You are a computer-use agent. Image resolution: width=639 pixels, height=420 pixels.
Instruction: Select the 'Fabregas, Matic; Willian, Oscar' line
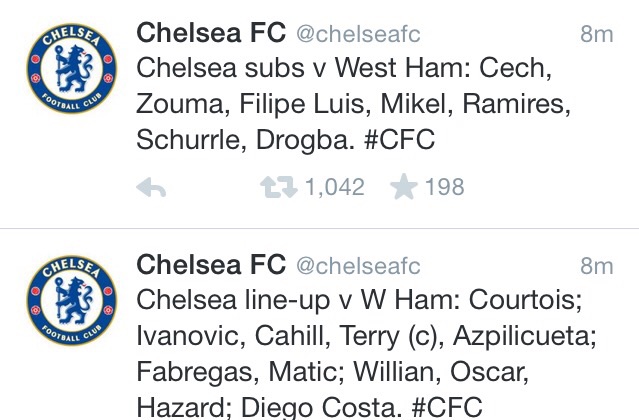click(333, 372)
